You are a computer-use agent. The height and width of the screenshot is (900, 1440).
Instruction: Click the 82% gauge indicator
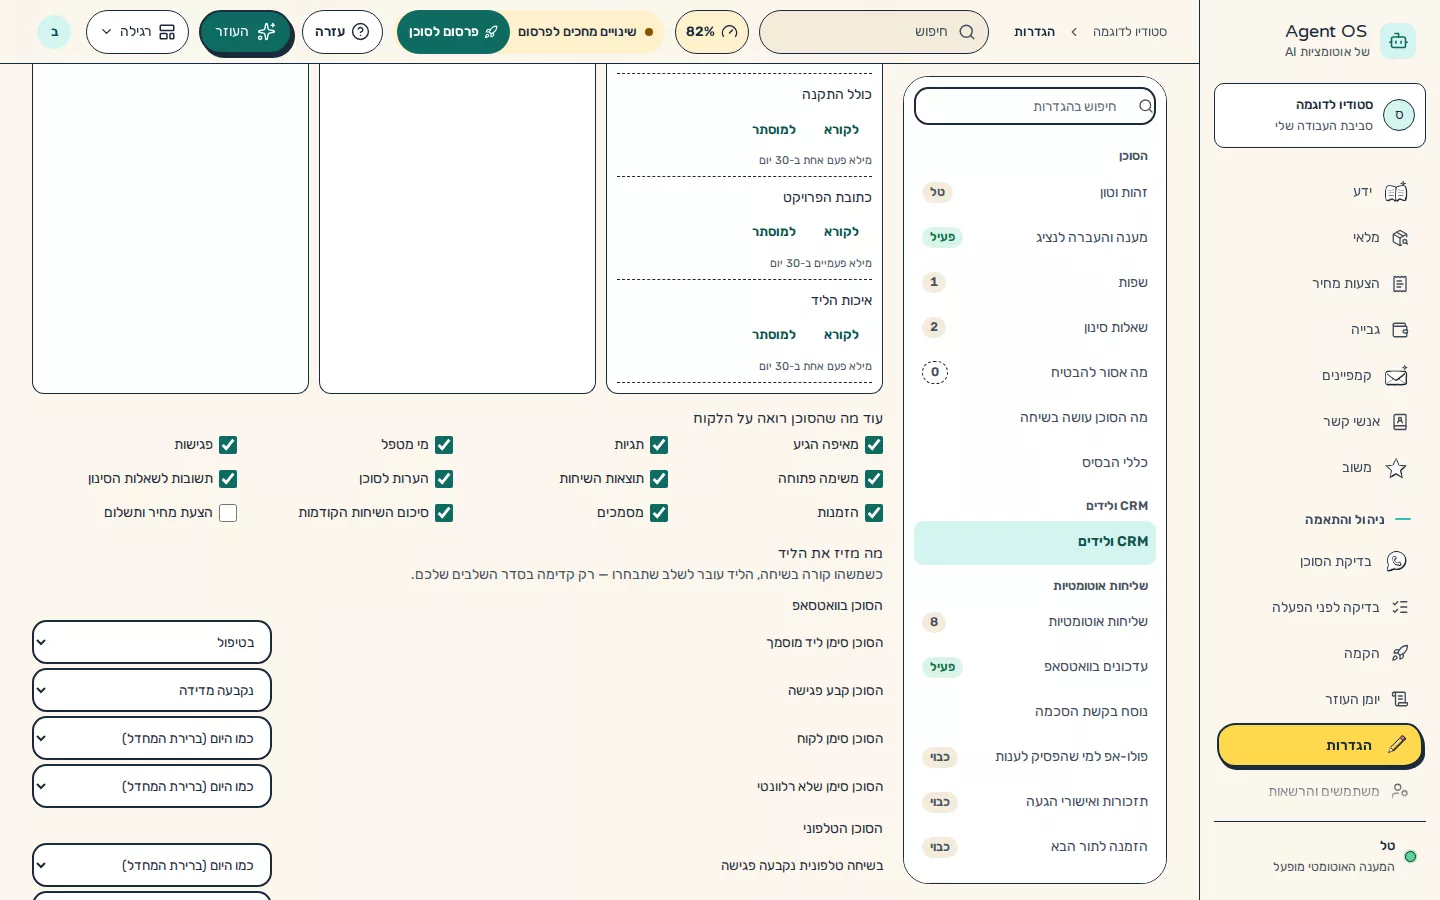click(x=712, y=32)
